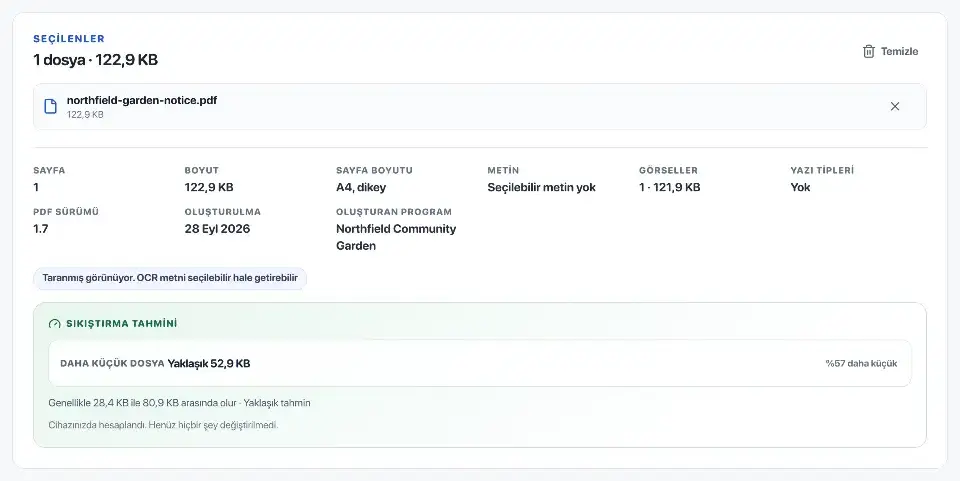Click the "1 dosya · 122,9 KB" summary
The width and height of the screenshot is (960, 481).
pyautogui.click(x=96, y=60)
